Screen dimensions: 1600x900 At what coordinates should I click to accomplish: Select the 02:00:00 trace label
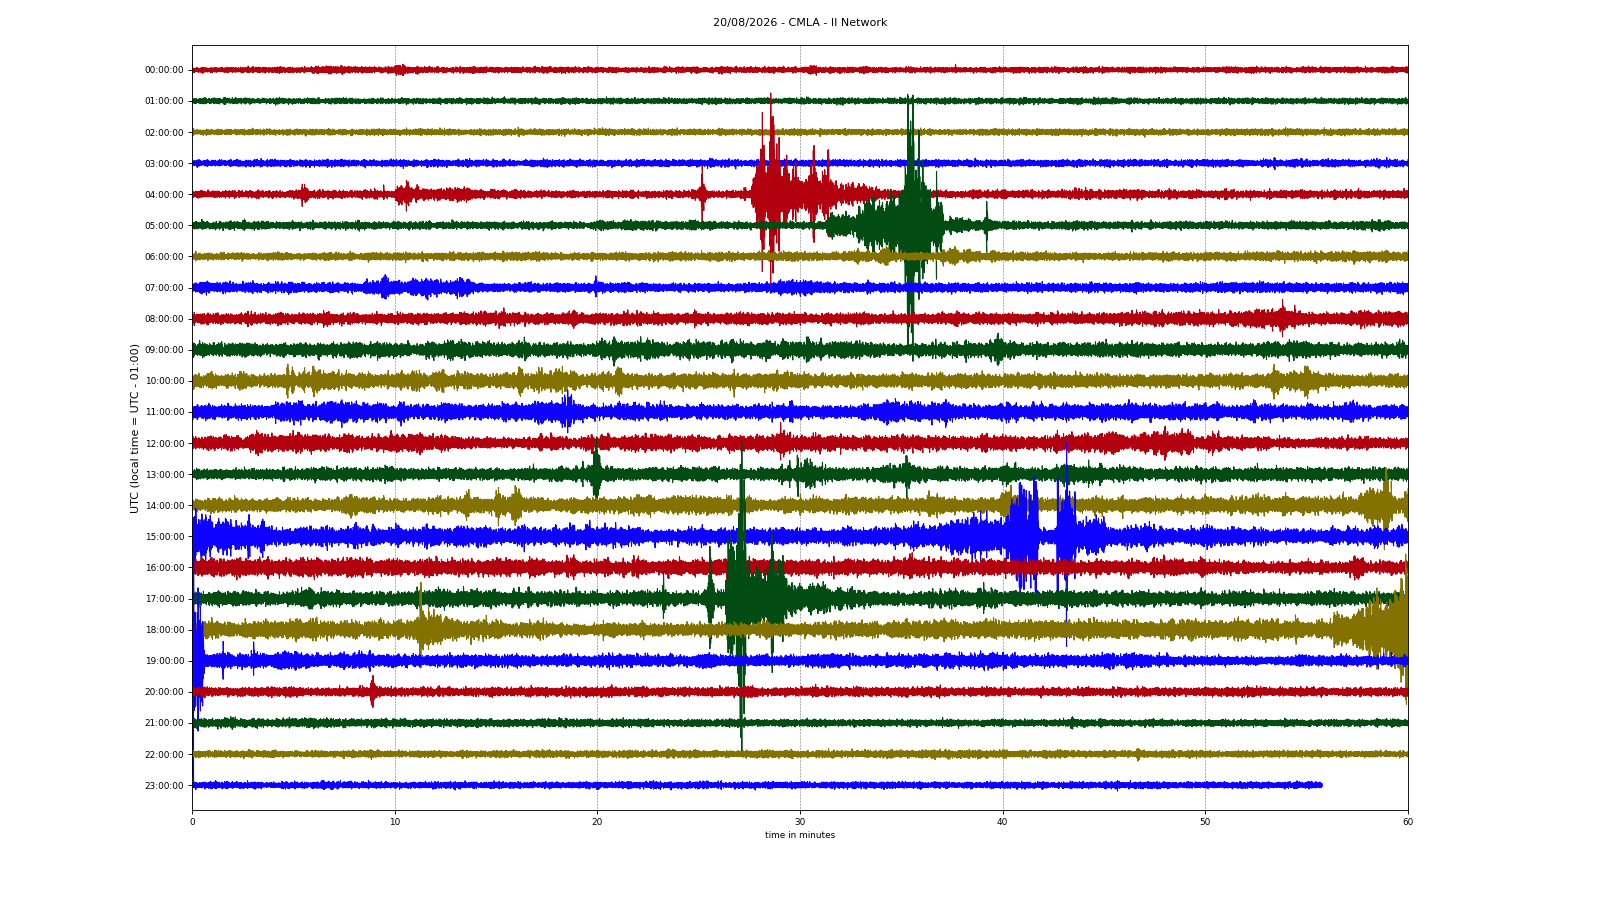164,132
